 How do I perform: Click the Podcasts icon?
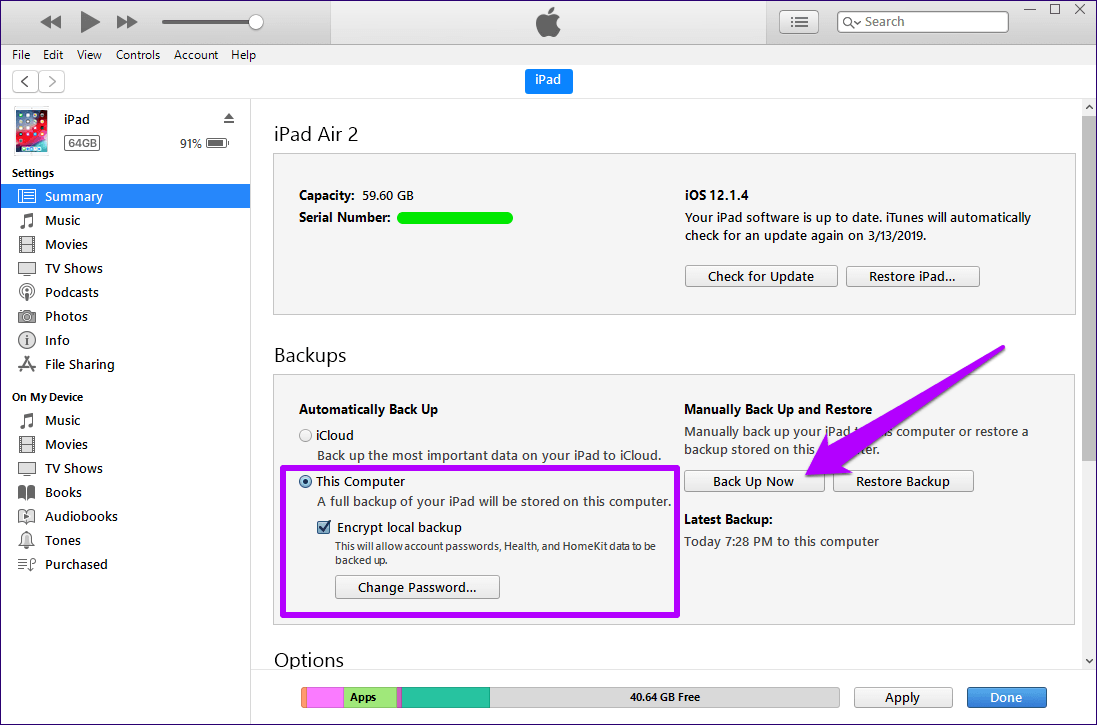tap(27, 293)
